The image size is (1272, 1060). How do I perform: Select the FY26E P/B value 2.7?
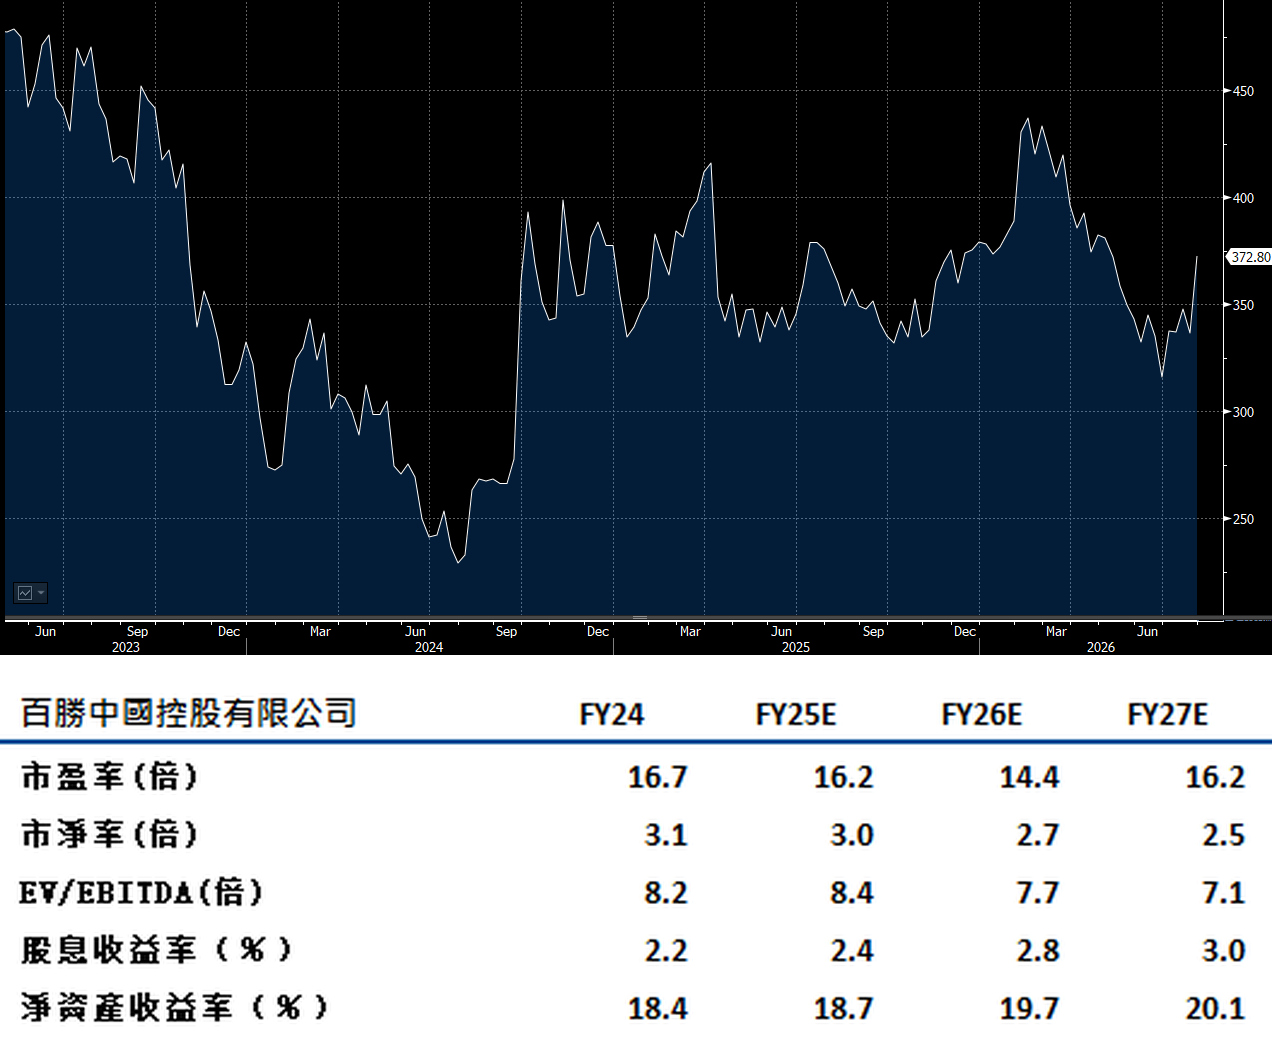point(1038,835)
